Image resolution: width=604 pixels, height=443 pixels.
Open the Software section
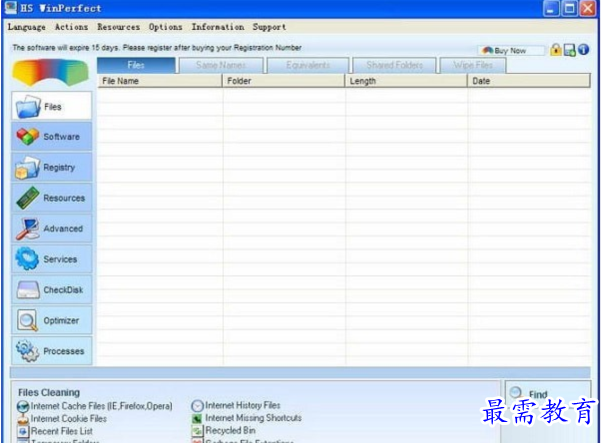click(x=52, y=136)
